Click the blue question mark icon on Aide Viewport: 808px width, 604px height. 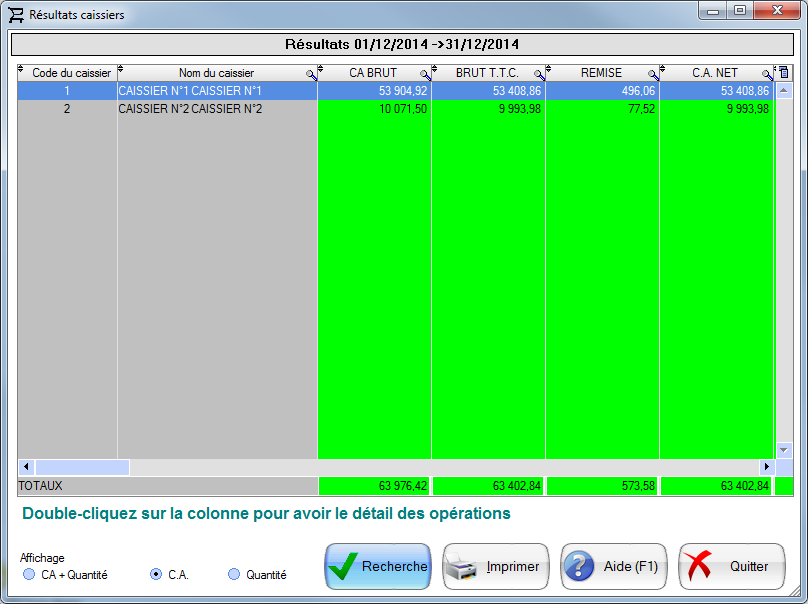tap(581, 566)
